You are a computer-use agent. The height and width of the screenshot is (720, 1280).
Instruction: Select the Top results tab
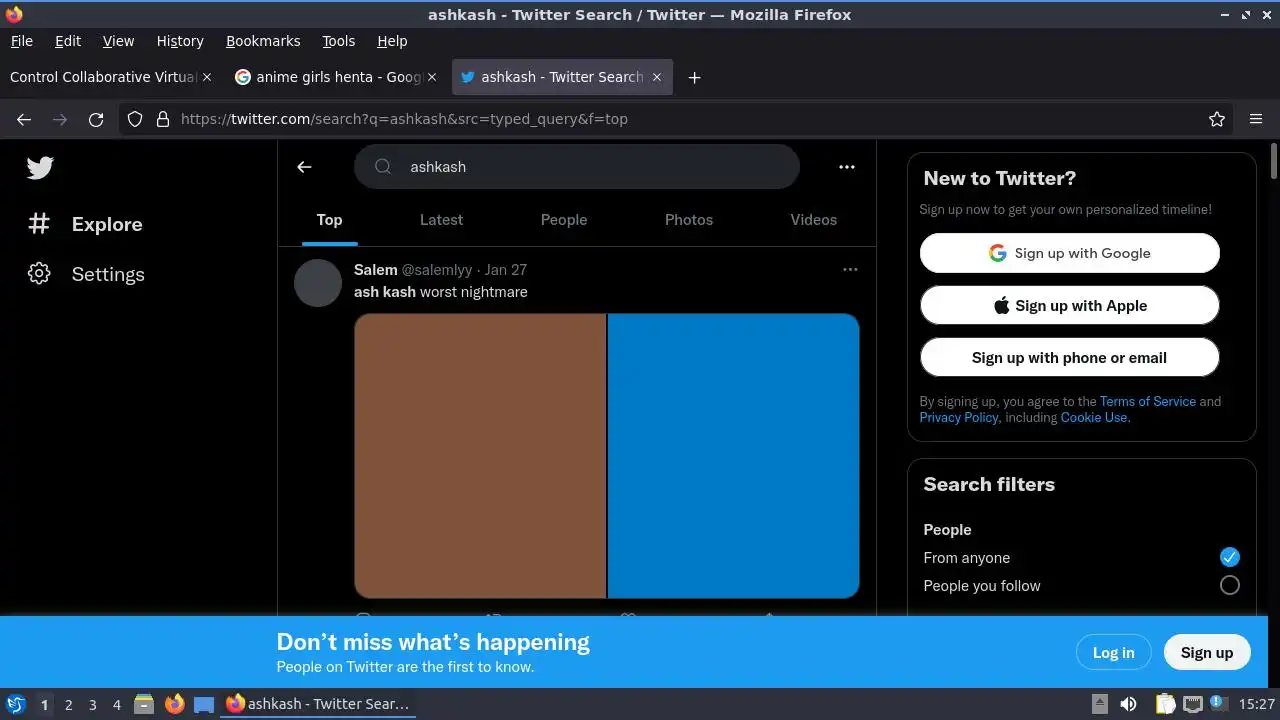pos(329,220)
